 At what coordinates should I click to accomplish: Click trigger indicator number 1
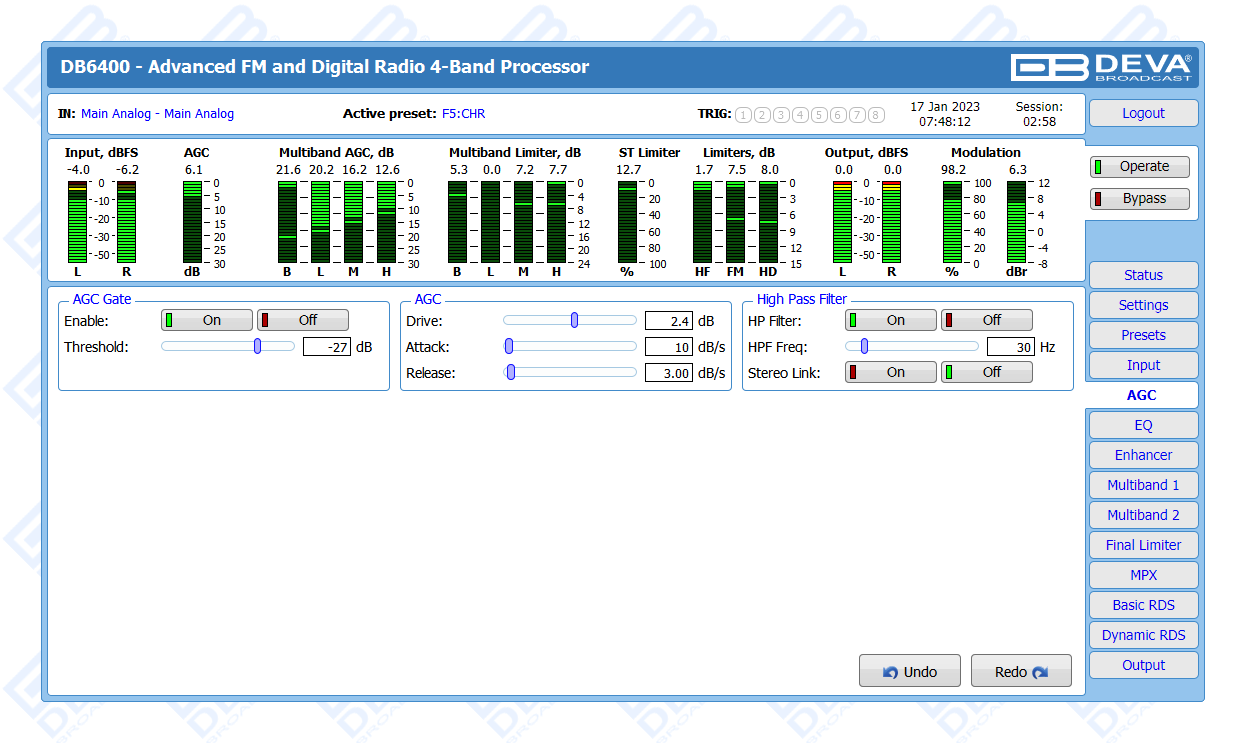[x=743, y=115]
